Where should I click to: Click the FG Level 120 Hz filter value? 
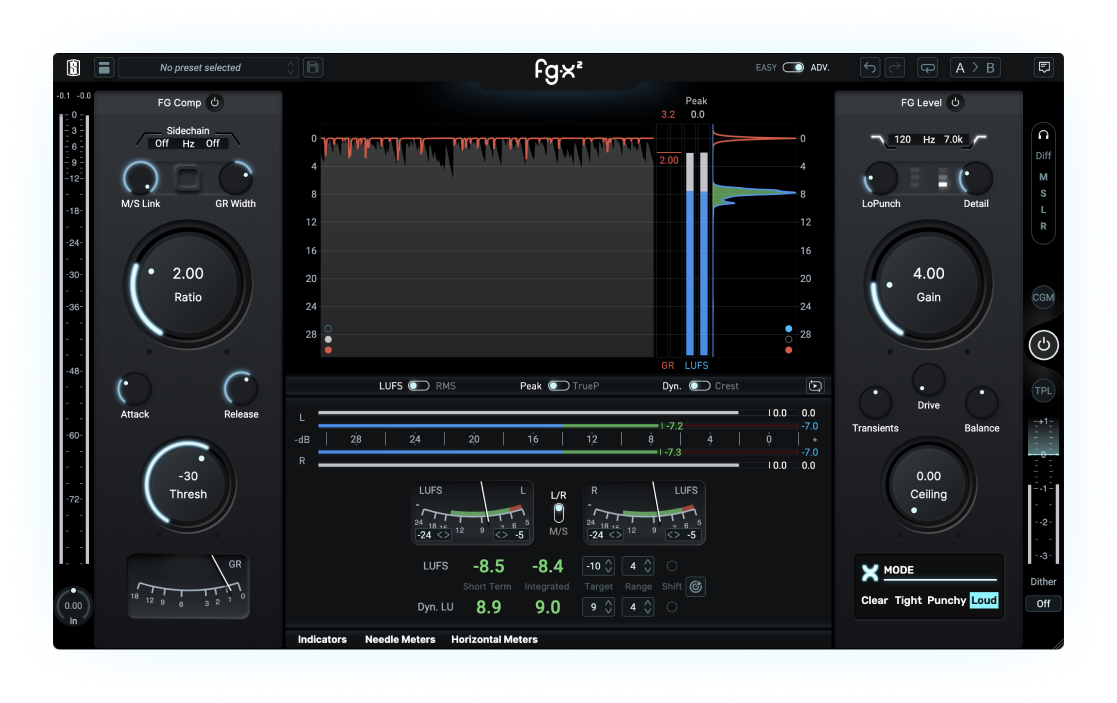(x=903, y=140)
